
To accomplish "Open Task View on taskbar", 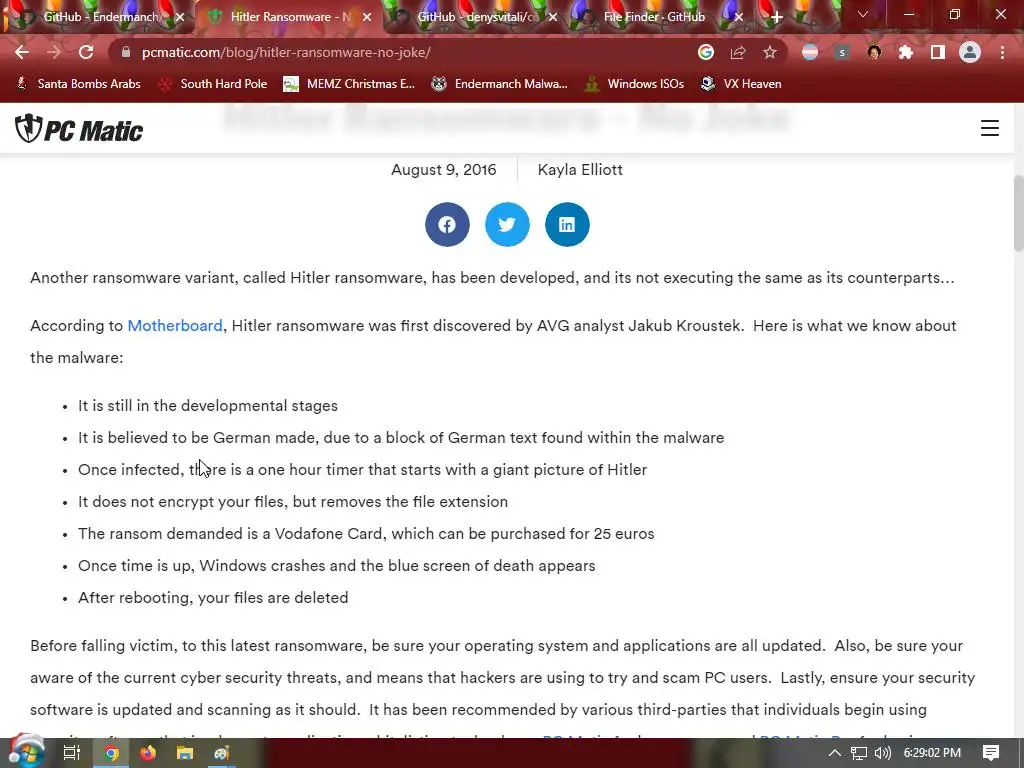I will (72, 753).
